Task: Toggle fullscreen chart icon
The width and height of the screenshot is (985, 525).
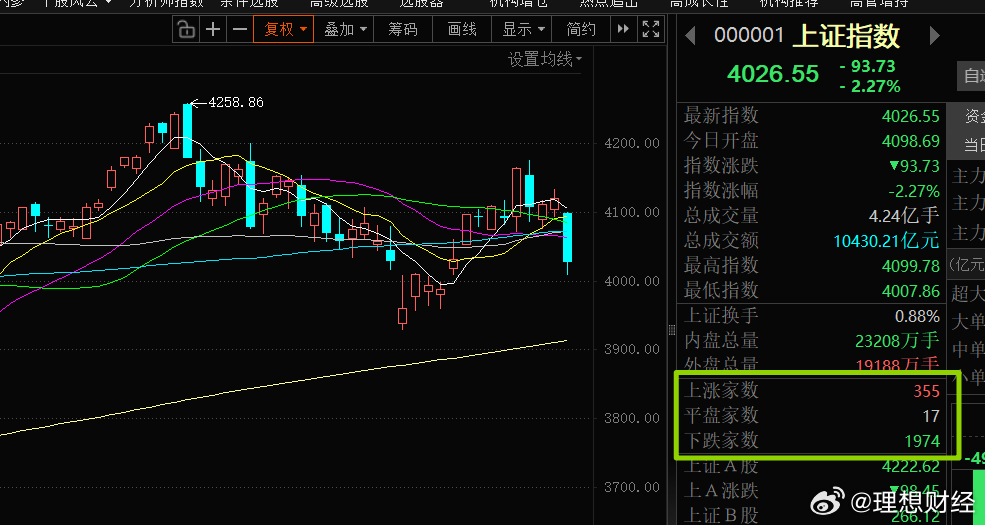Action: [651, 29]
